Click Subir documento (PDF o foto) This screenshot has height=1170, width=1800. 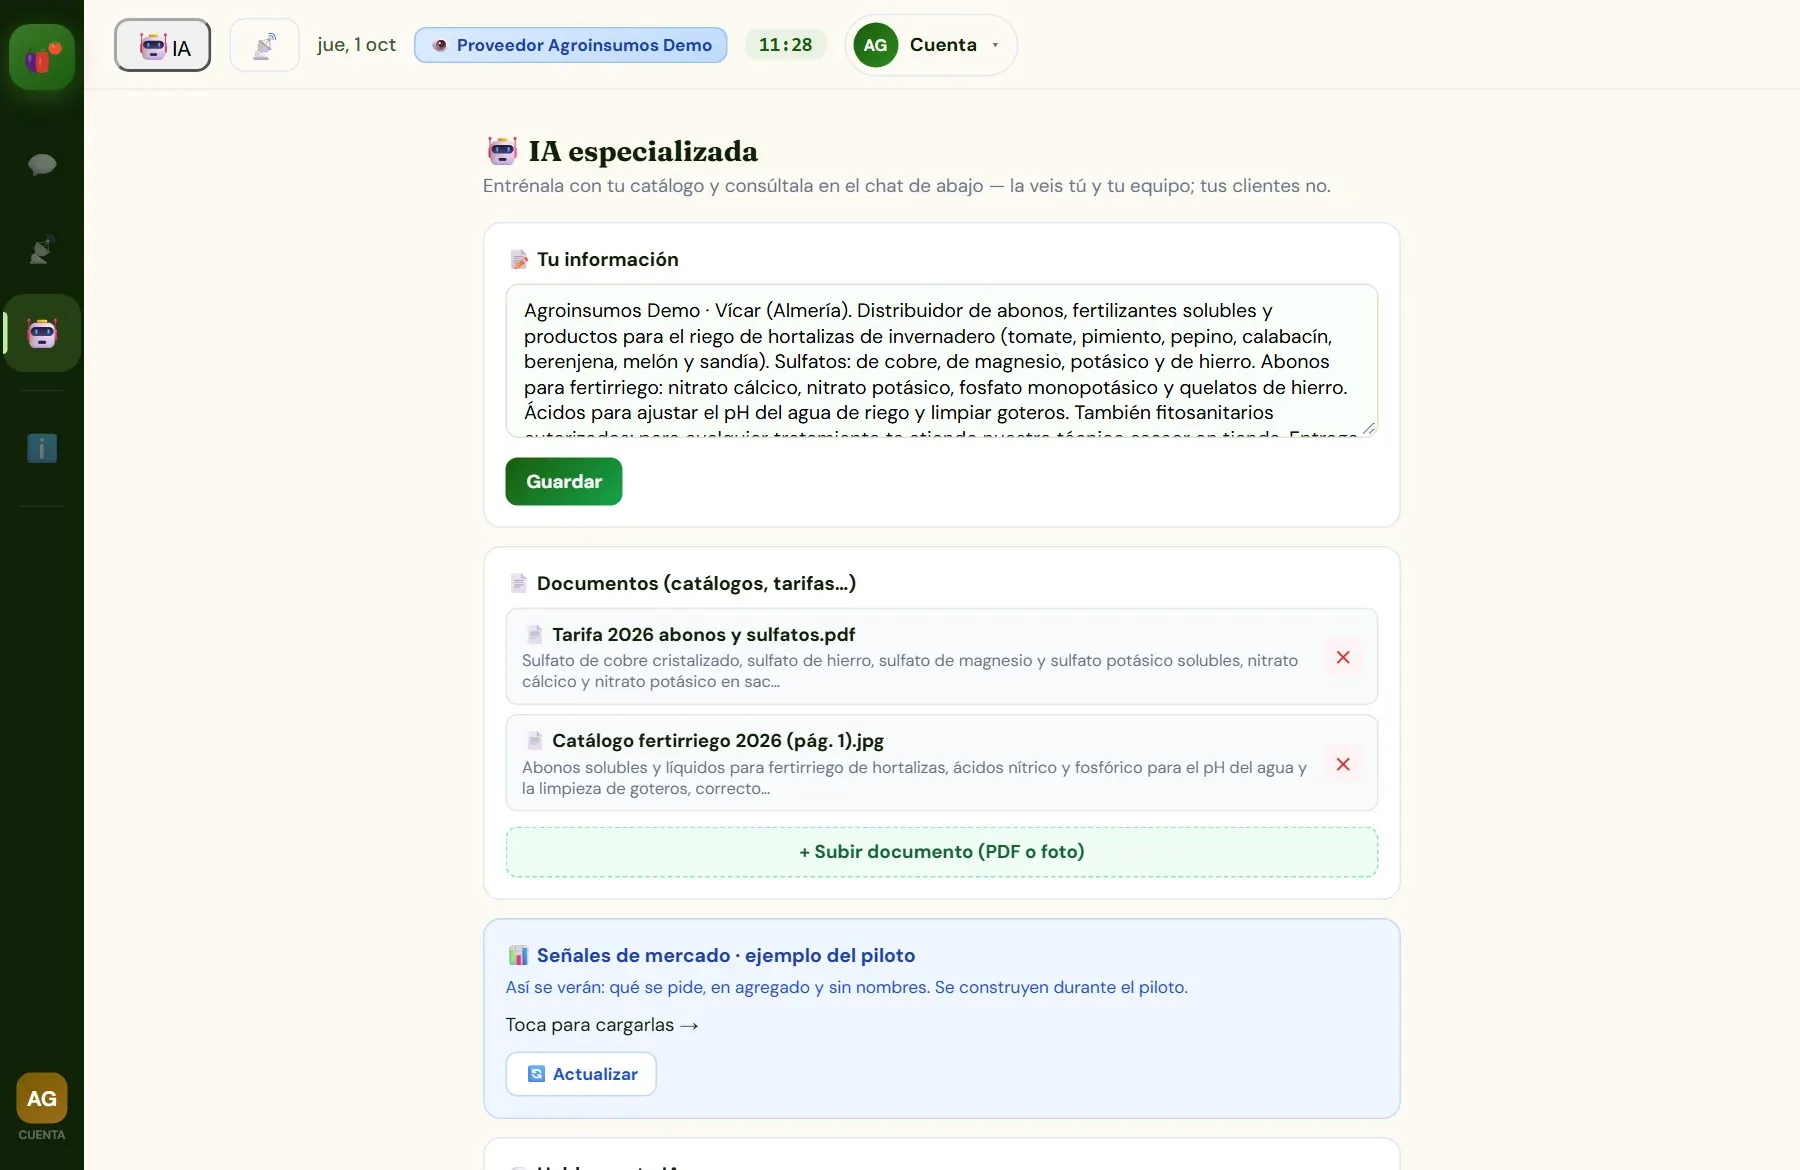[x=941, y=852]
